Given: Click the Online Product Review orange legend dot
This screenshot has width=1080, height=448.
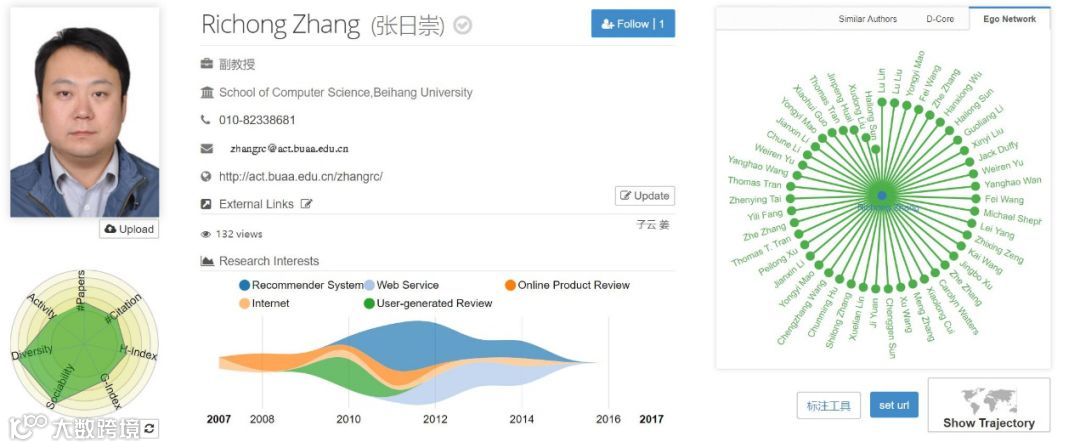Looking at the screenshot, I should point(510,285).
